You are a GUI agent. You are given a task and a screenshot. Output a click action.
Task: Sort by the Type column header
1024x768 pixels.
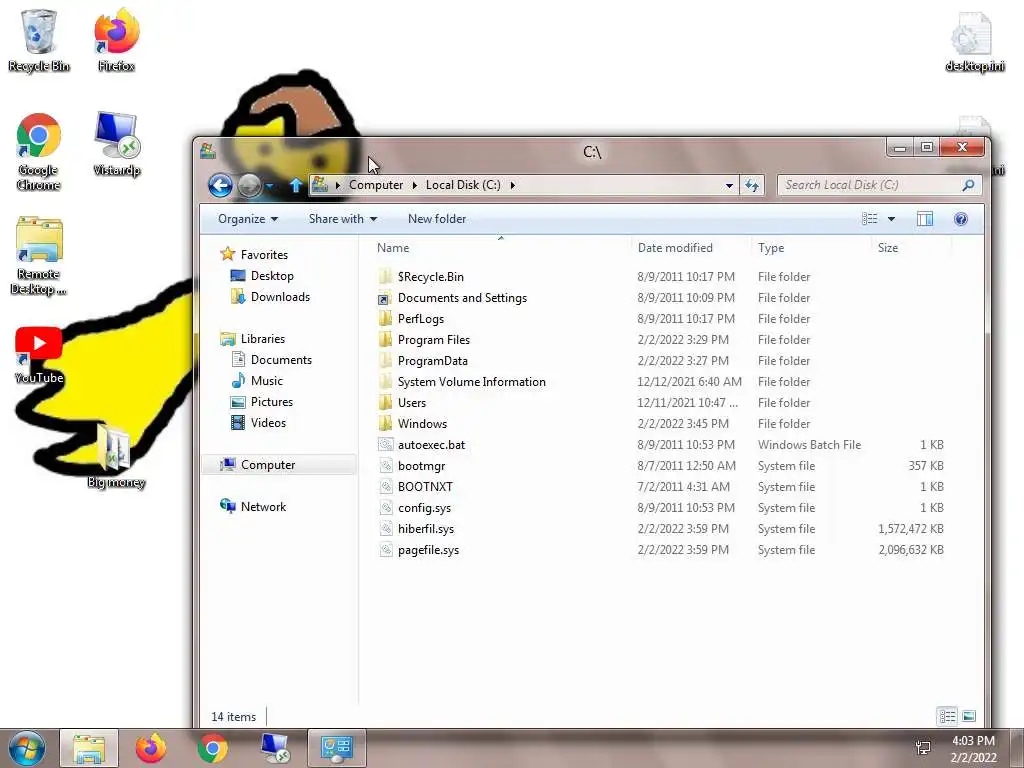811,248
